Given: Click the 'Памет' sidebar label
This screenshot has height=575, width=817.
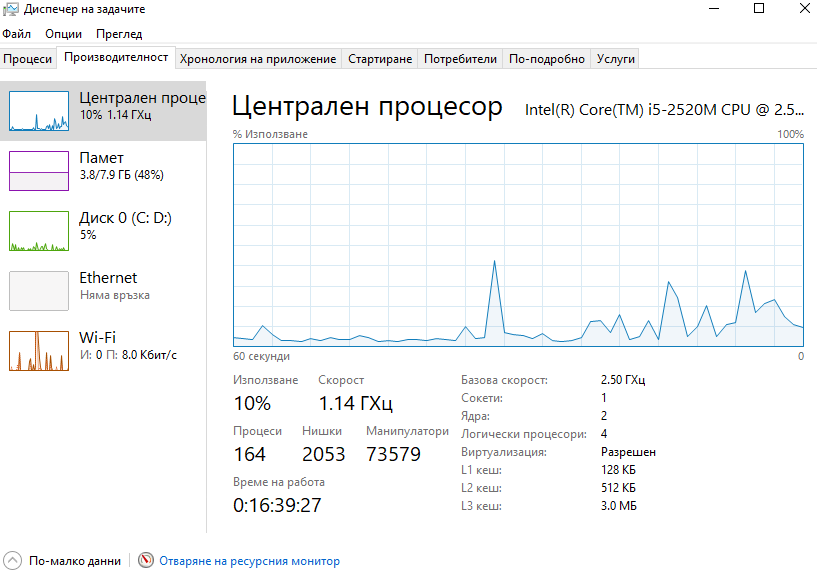Looking at the screenshot, I should click(102, 158).
